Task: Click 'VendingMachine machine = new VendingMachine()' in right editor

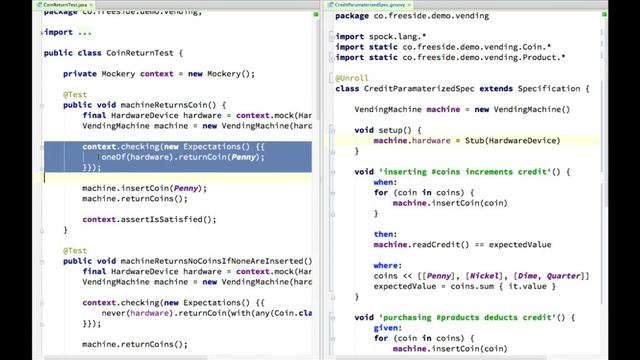Action: (x=462, y=109)
